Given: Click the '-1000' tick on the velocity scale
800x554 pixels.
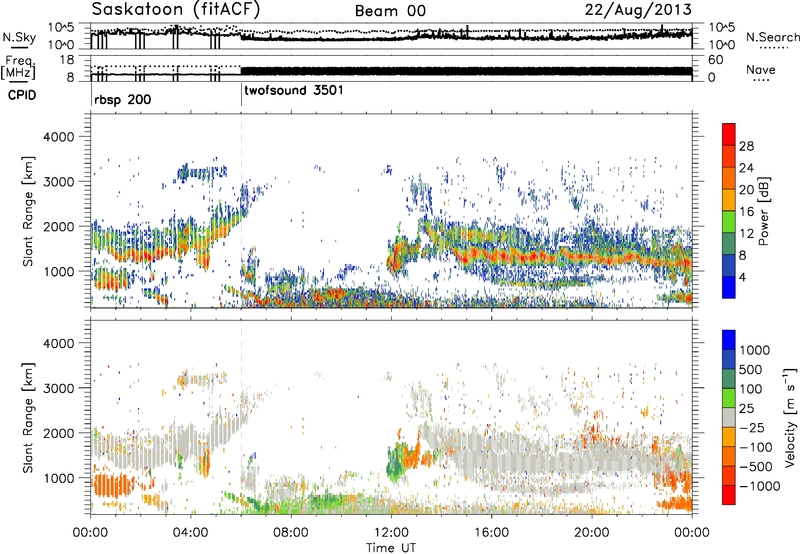Looking at the screenshot, I should 759,486.
